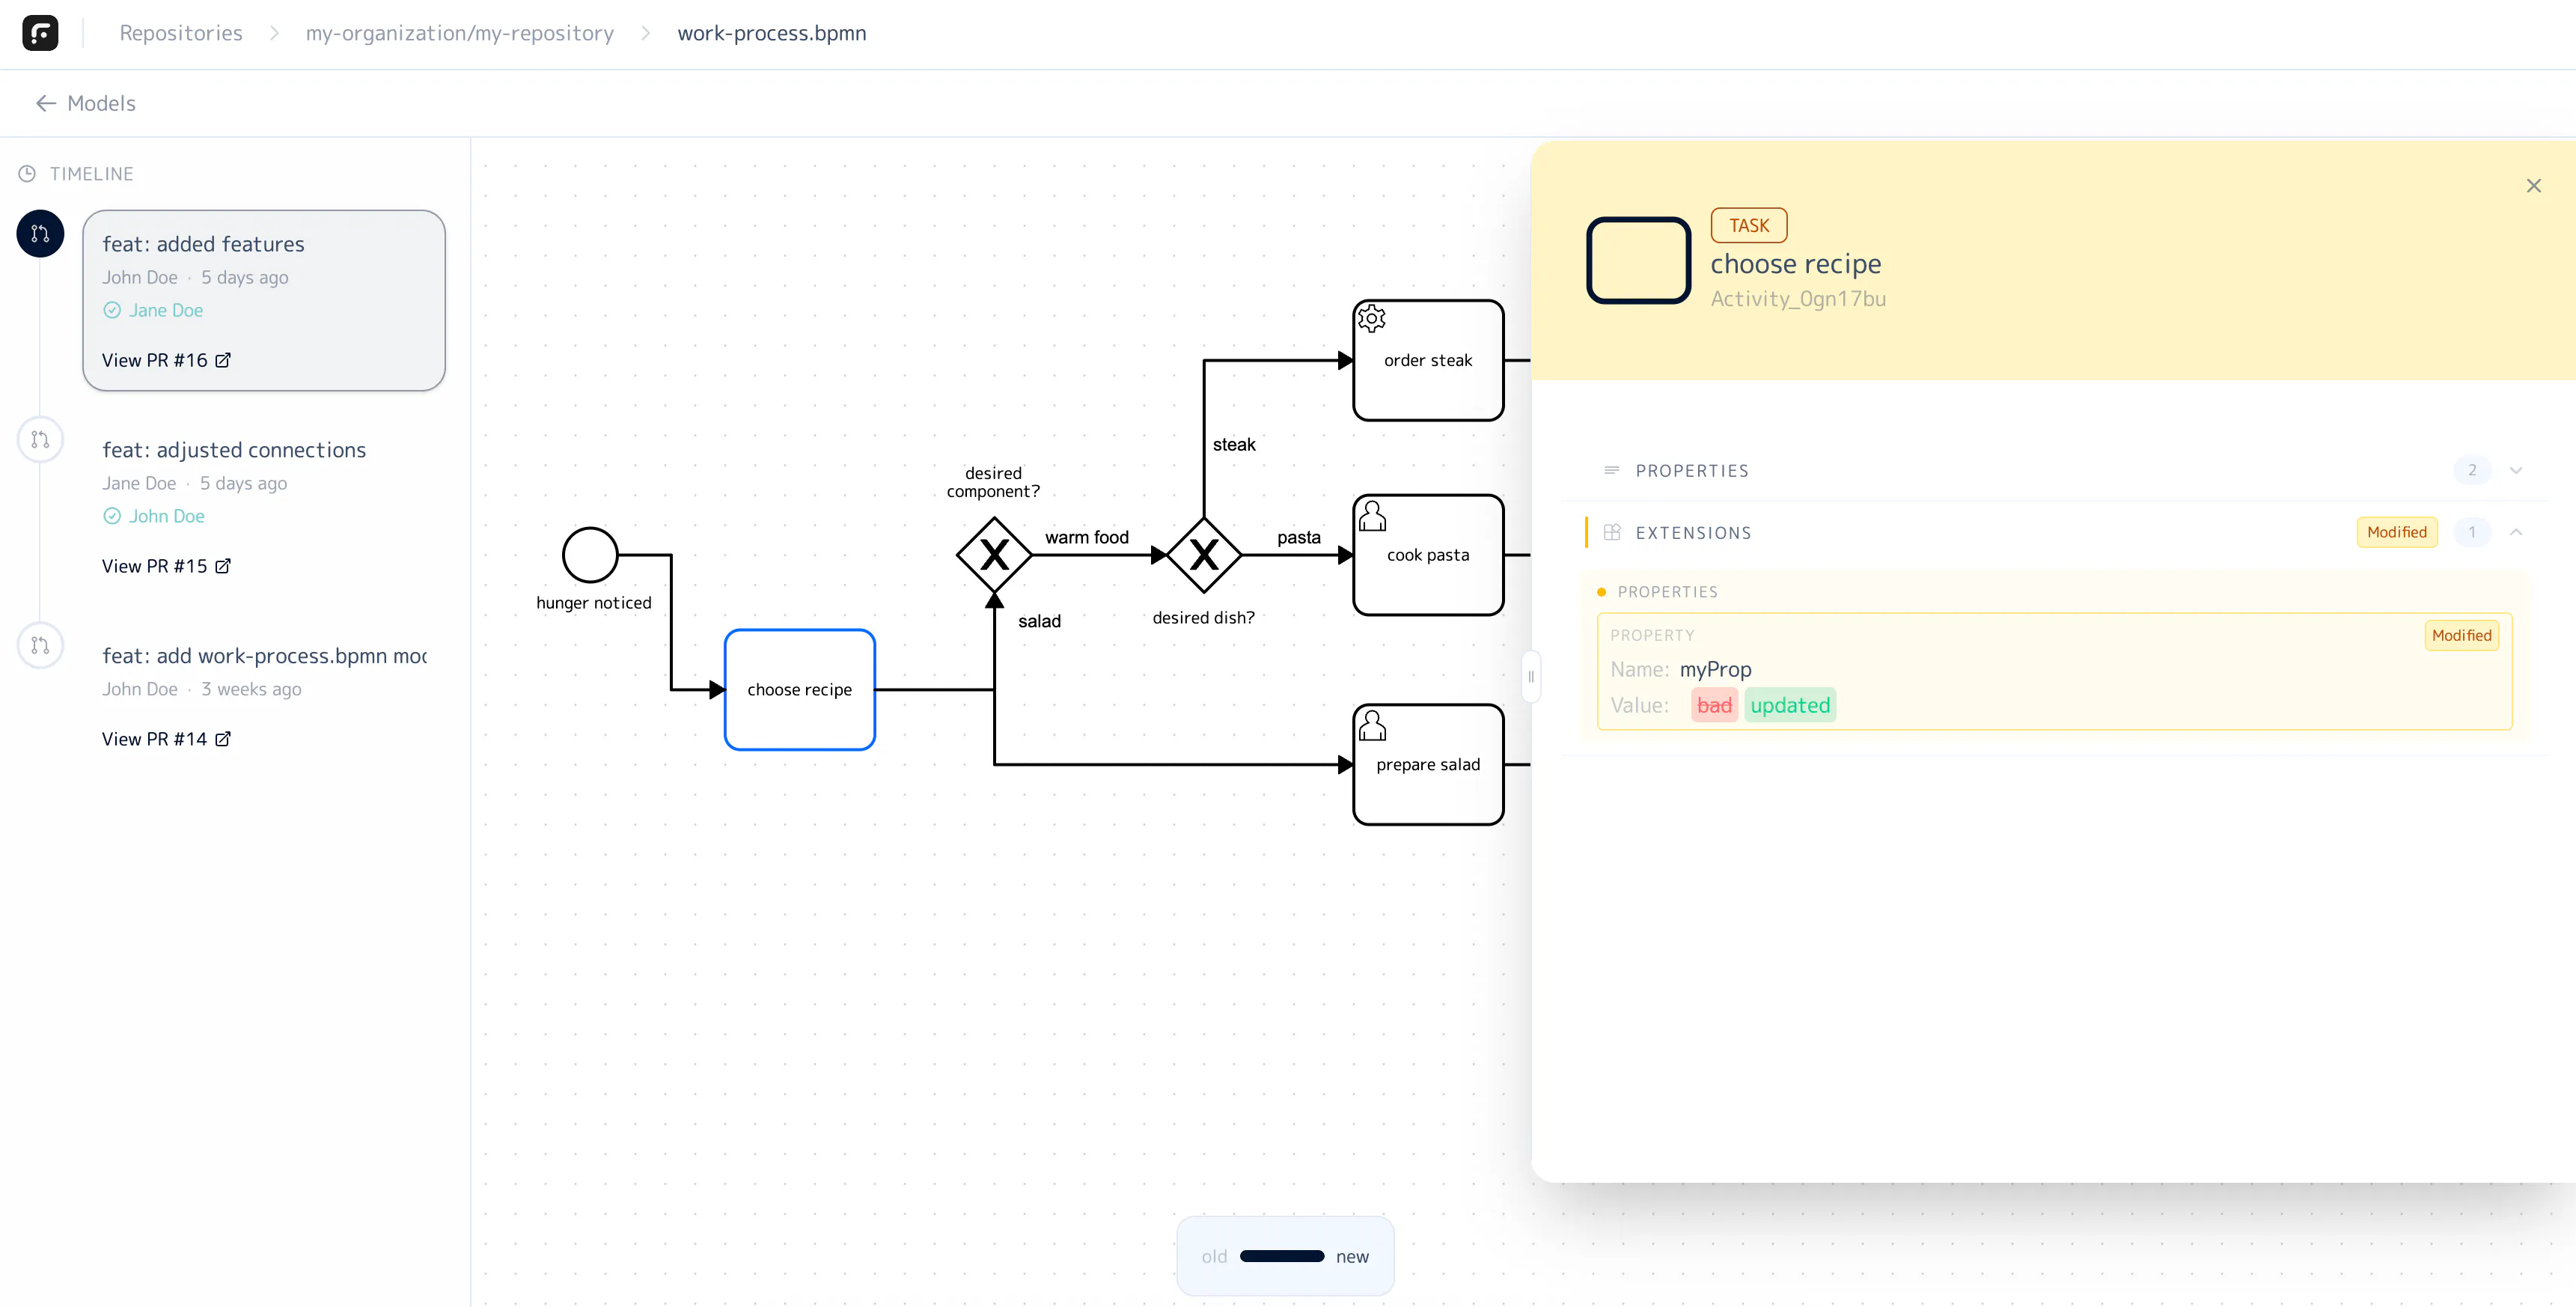Open external link icon beside View PR #16

223,360
